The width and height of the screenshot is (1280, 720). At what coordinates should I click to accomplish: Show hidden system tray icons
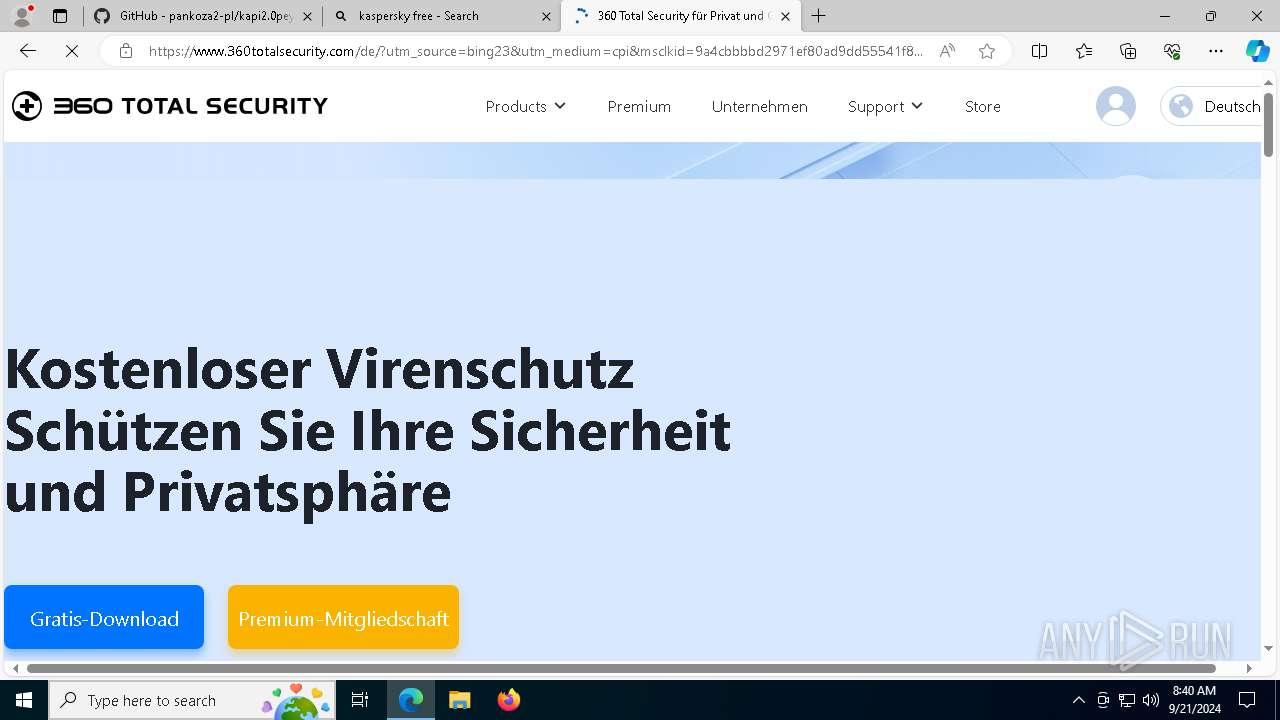pos(1078,700)
